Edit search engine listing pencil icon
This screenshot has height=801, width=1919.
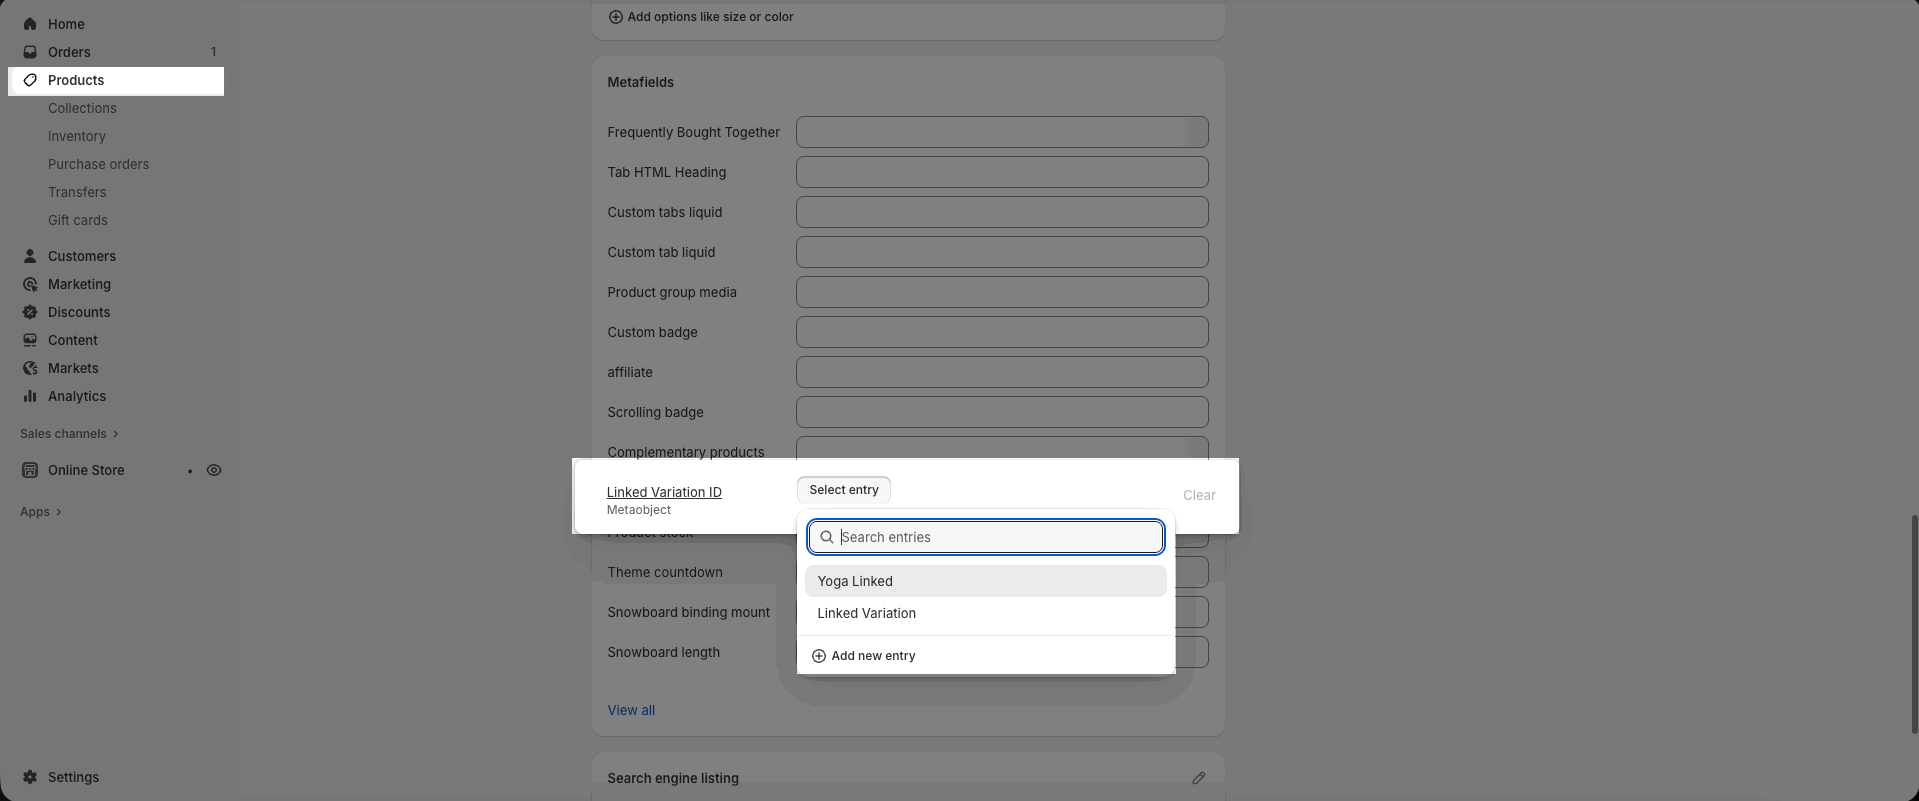click(x=1198, y=778)
